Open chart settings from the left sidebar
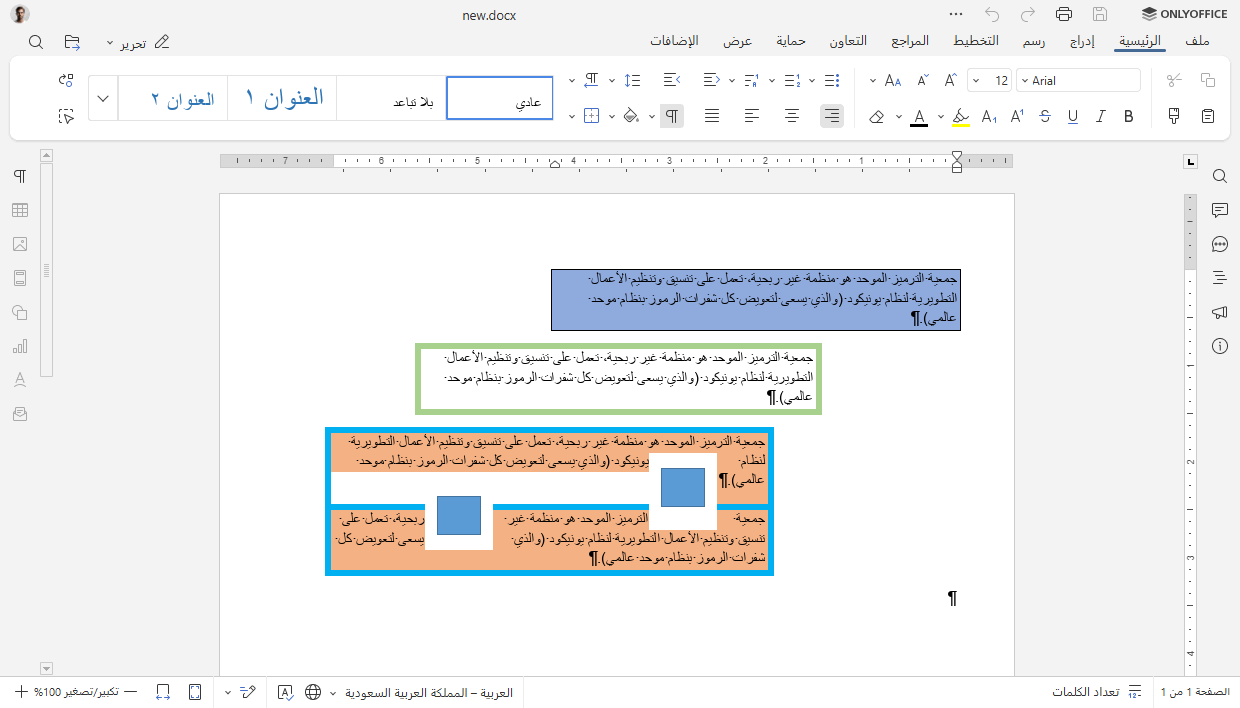1240x708 pixels. pos(19,345)
